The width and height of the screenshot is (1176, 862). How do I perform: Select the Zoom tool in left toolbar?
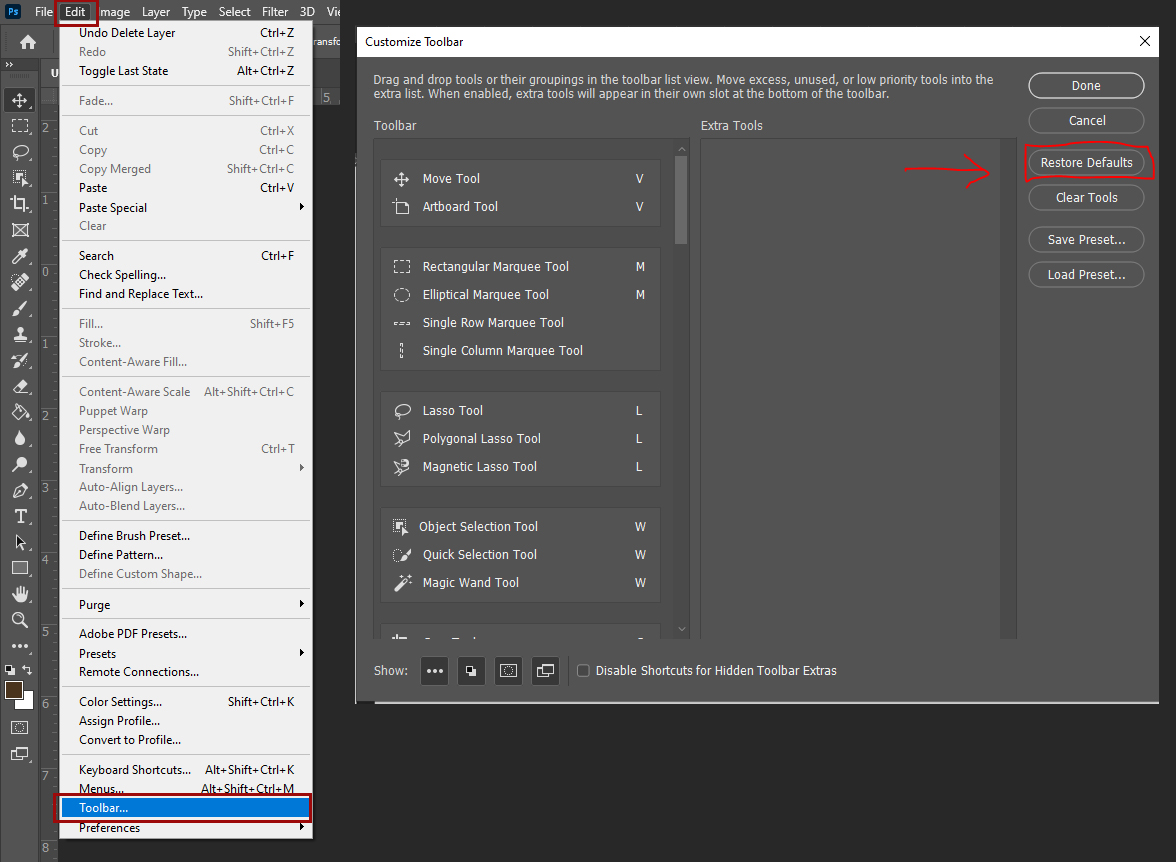click(20, 620)
